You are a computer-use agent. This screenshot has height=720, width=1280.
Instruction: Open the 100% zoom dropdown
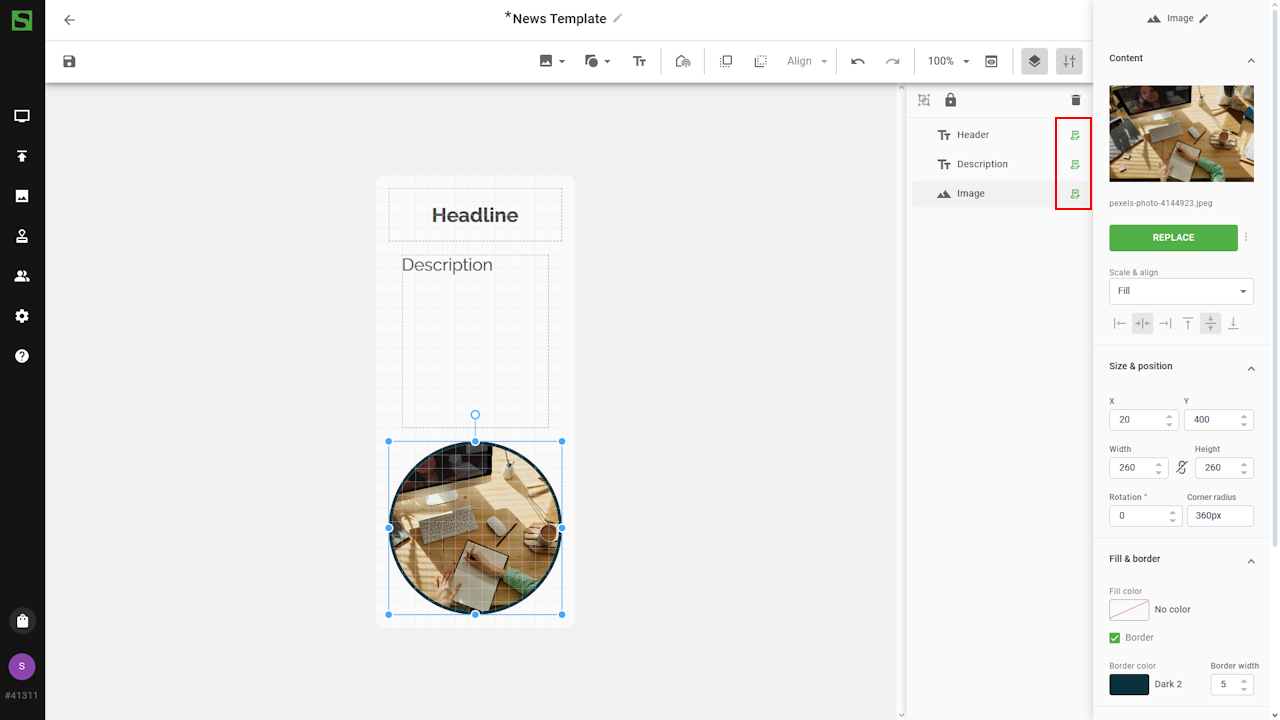coord(948,62)
